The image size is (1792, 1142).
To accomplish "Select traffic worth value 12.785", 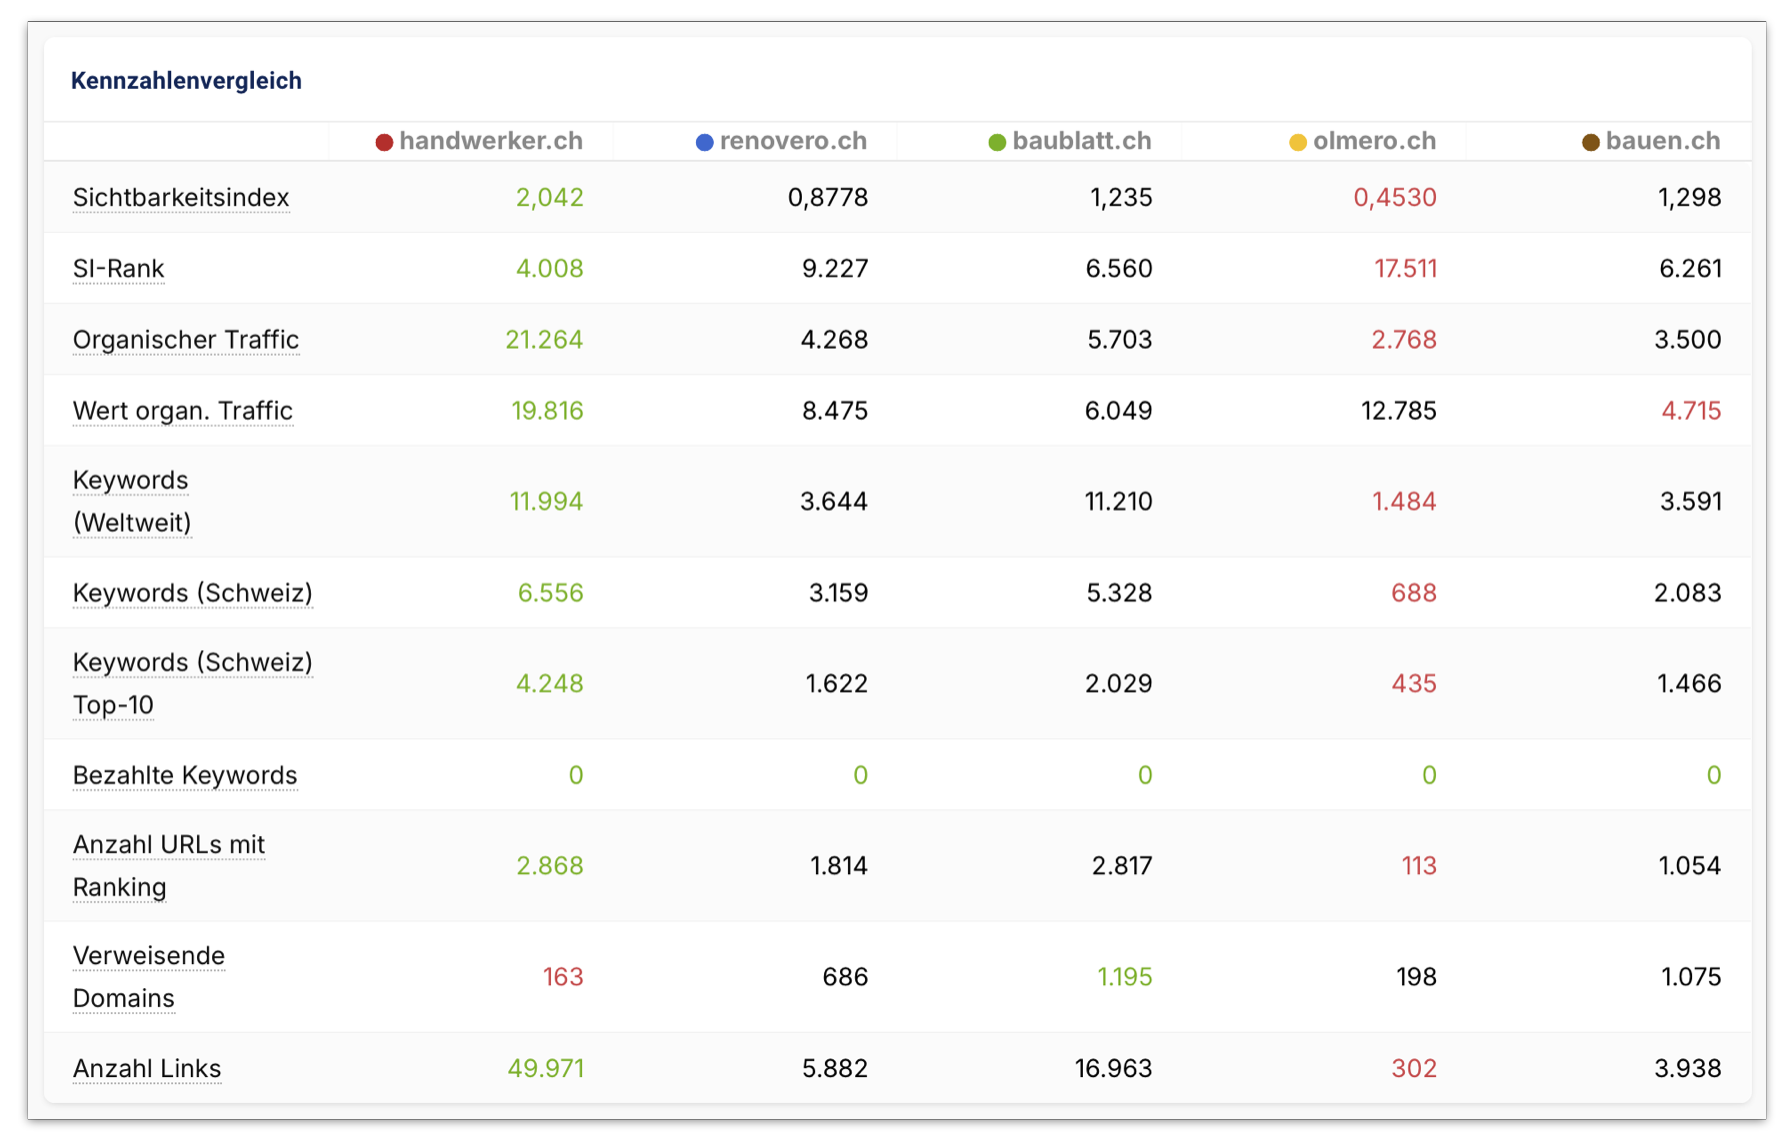I will (1399, 411).
